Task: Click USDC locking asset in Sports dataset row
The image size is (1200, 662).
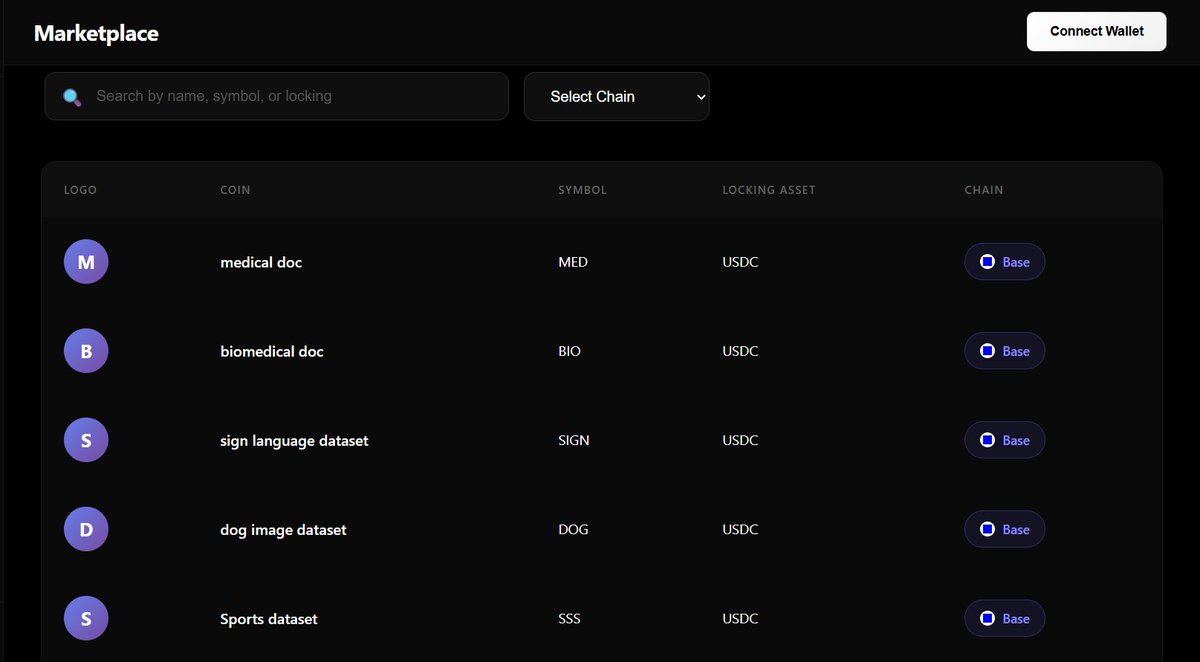Action: pyautogui.click(x=740, y=618)
